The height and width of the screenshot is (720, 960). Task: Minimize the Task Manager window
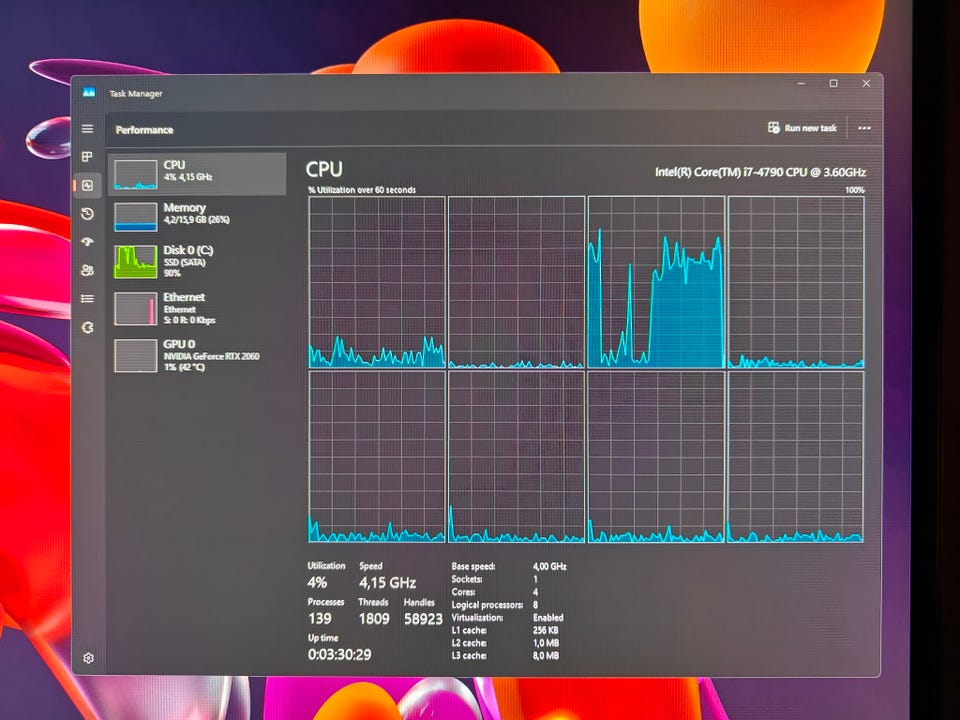tap(801, 83)
